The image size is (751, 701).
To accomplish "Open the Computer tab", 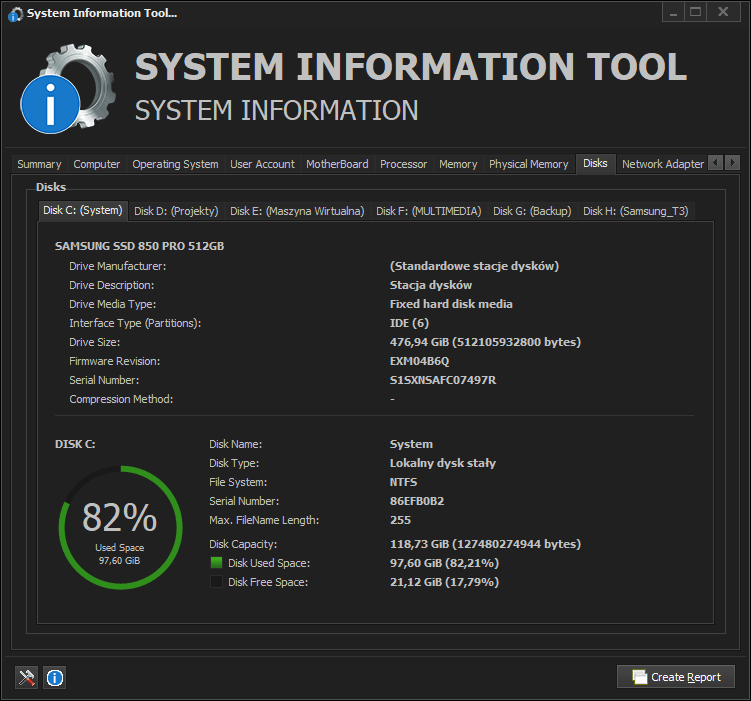I will pos(97,164).
